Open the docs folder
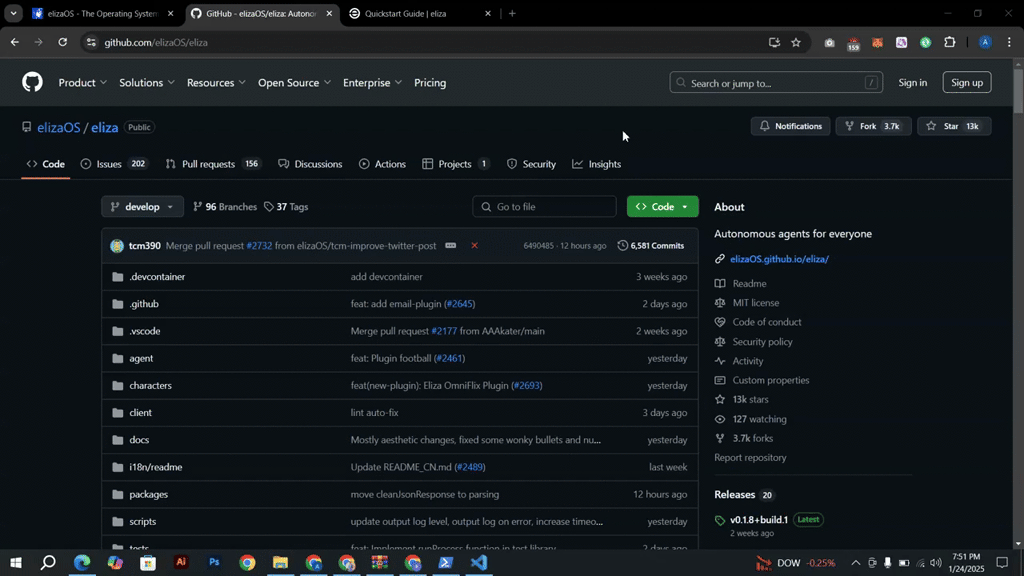Image resolution: width=1024 pixels, height=576 pixels. click(139, 440)
